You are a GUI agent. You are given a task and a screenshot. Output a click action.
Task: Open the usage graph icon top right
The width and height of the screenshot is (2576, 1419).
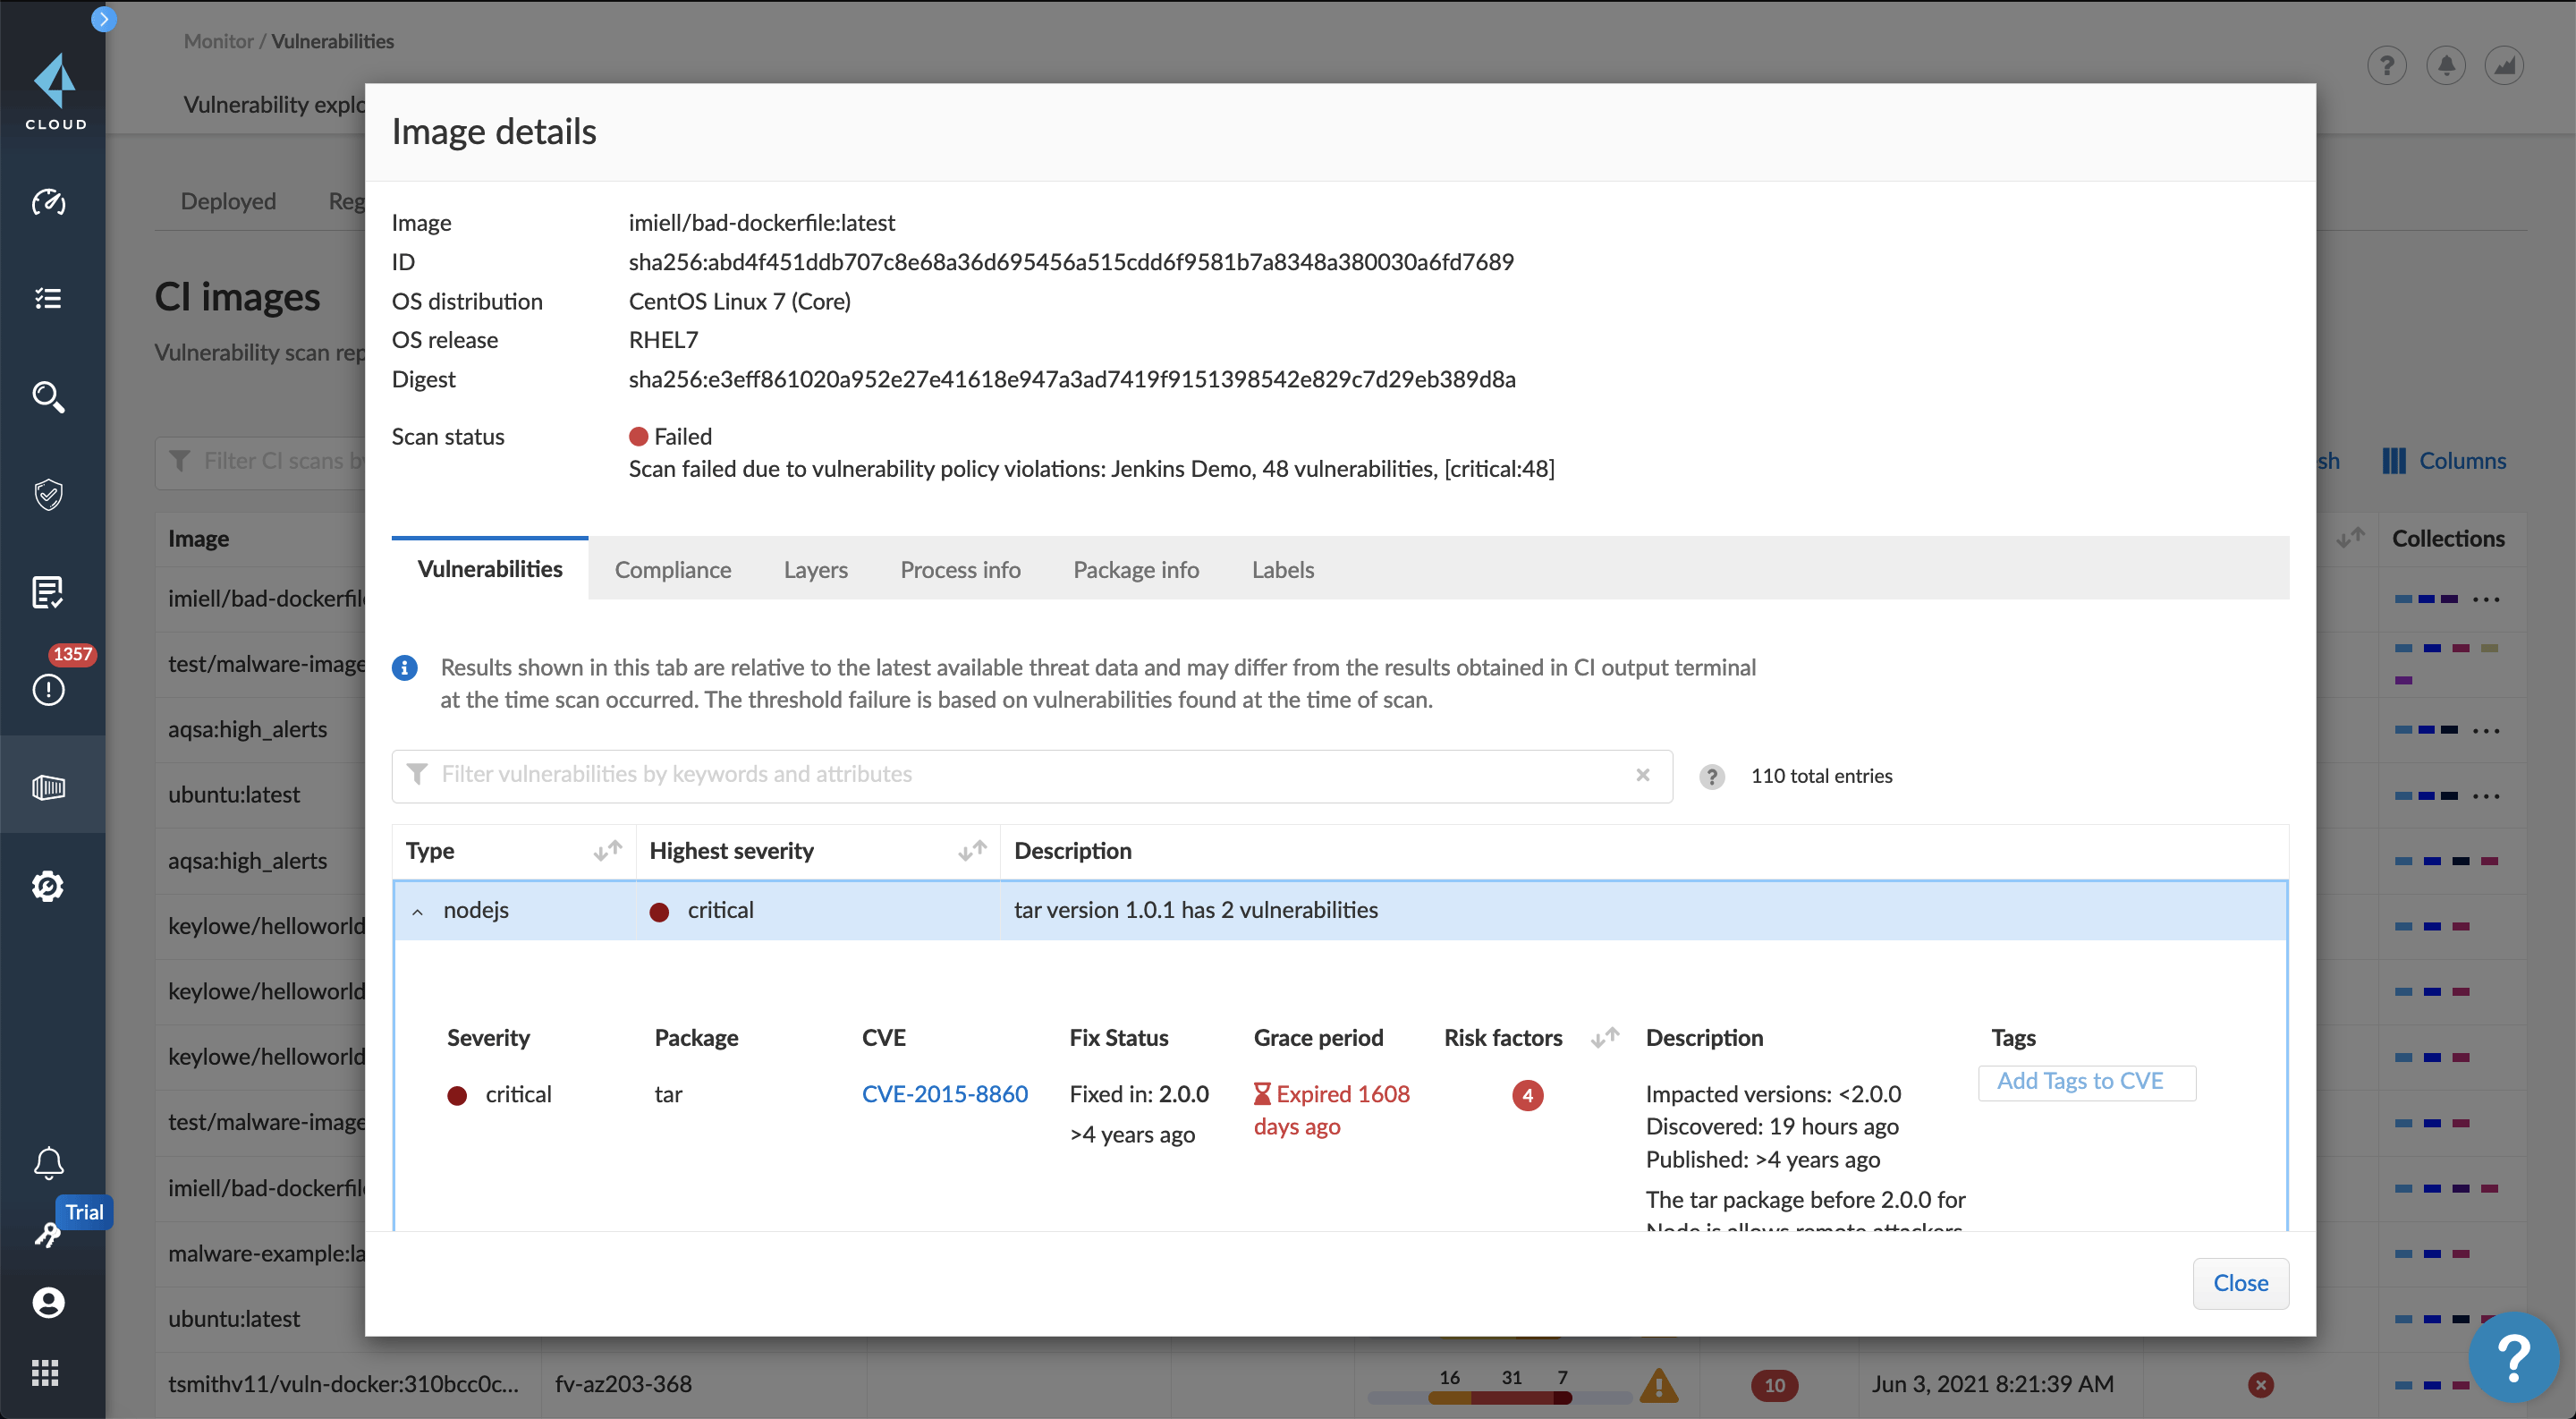click(2505, 65)
